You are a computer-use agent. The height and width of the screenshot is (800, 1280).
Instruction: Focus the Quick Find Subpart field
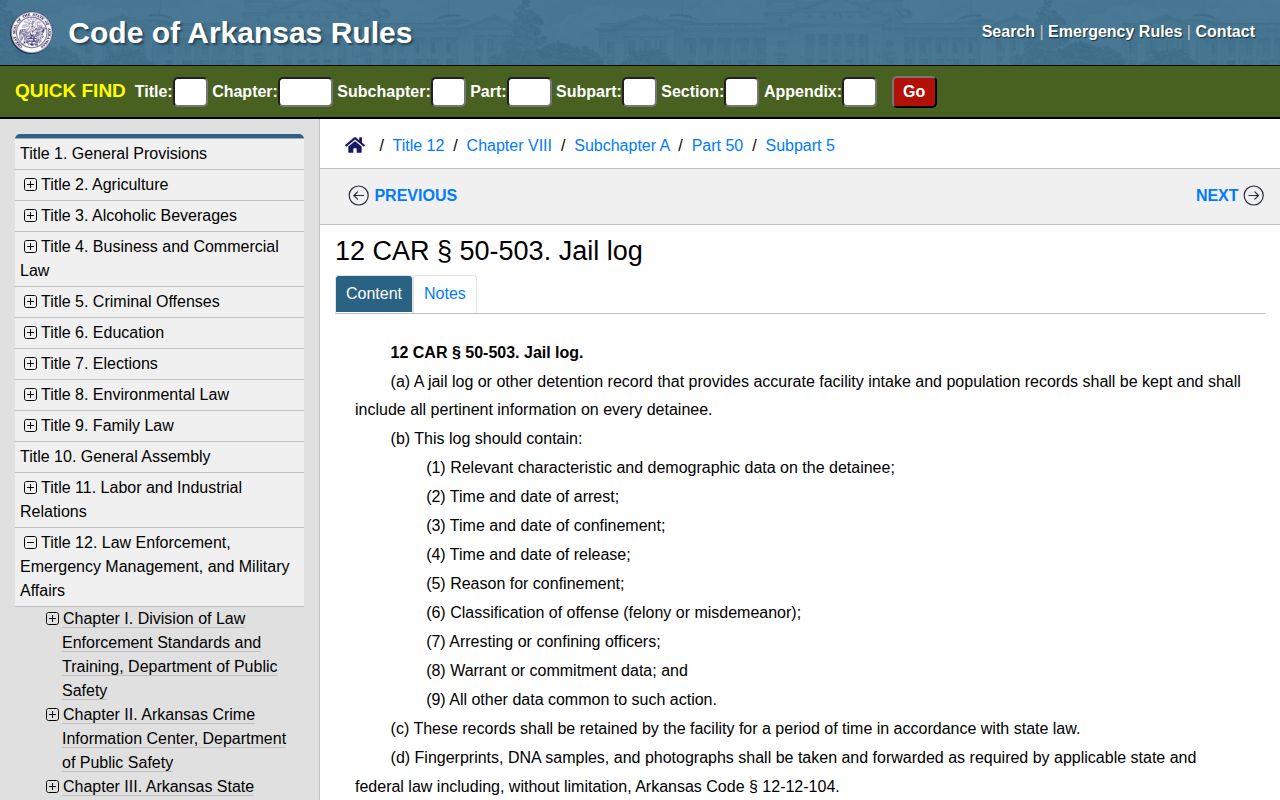(639, 92)
